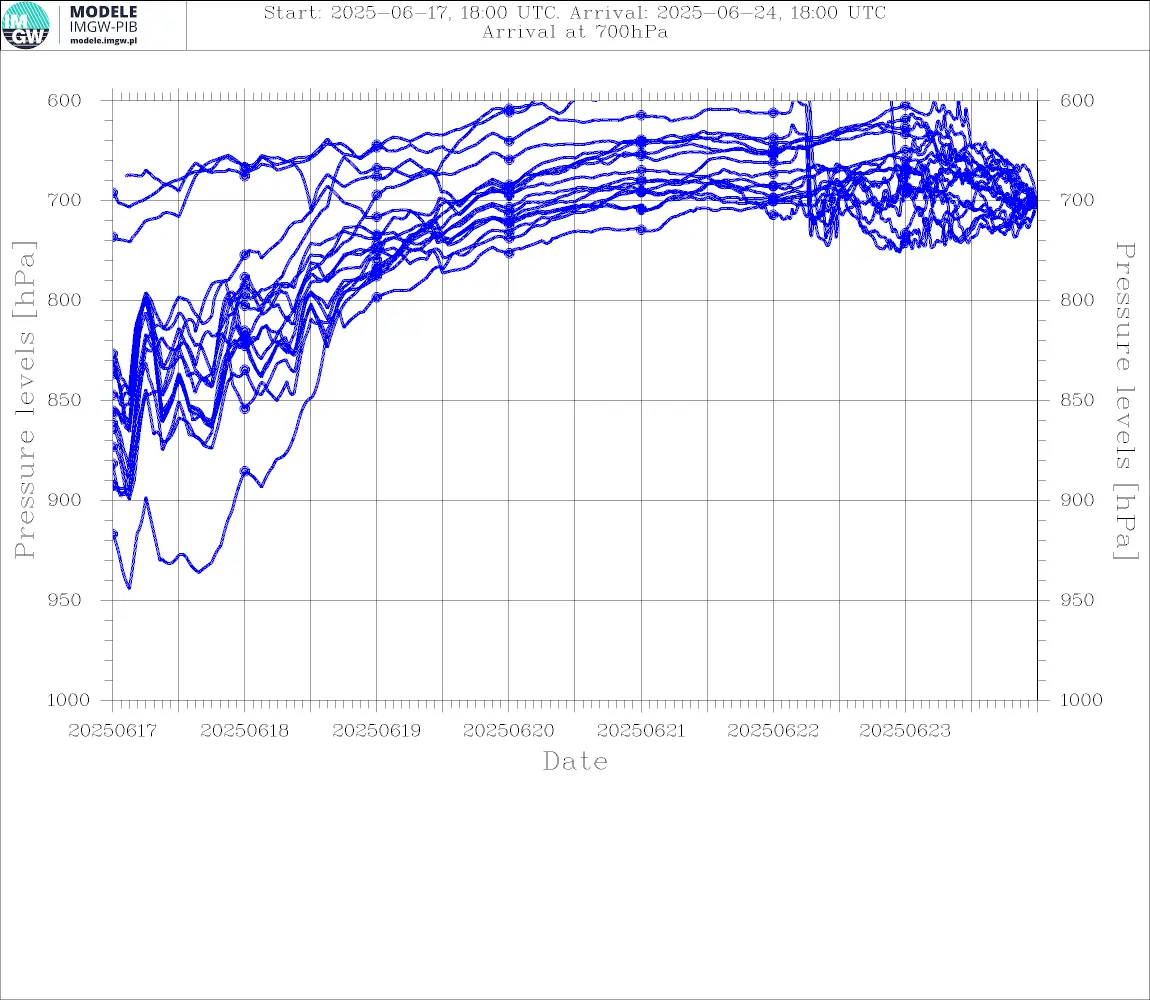The image size is (1150, 1000).
Task: Click the right axis 850 label
Action: pyautogui.click(x=1077, y=400)
